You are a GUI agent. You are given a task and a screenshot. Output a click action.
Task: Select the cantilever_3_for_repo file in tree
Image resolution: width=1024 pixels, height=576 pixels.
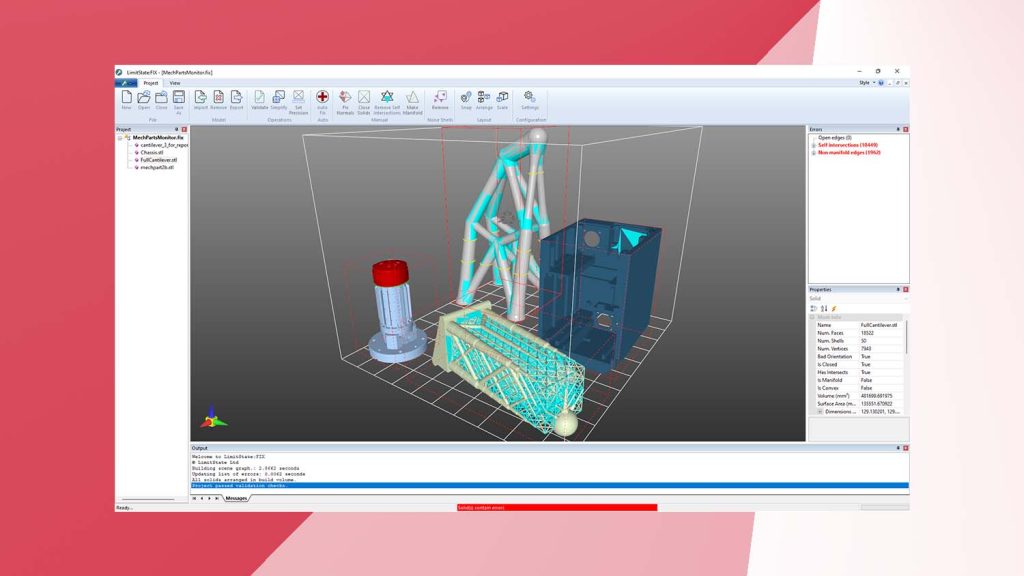click(x=164, y=145)
